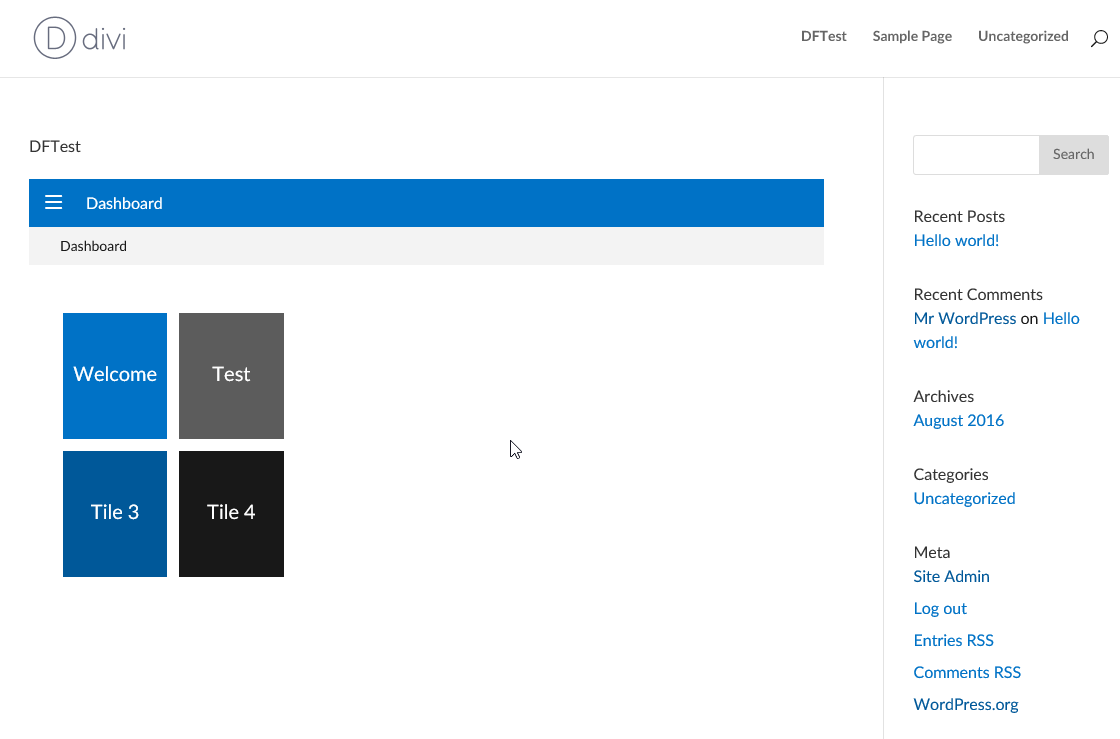Select Dashboard from the submenu row
Image resolution: width=1120 pixels, height=739 pixels.
tap(93, 245)
